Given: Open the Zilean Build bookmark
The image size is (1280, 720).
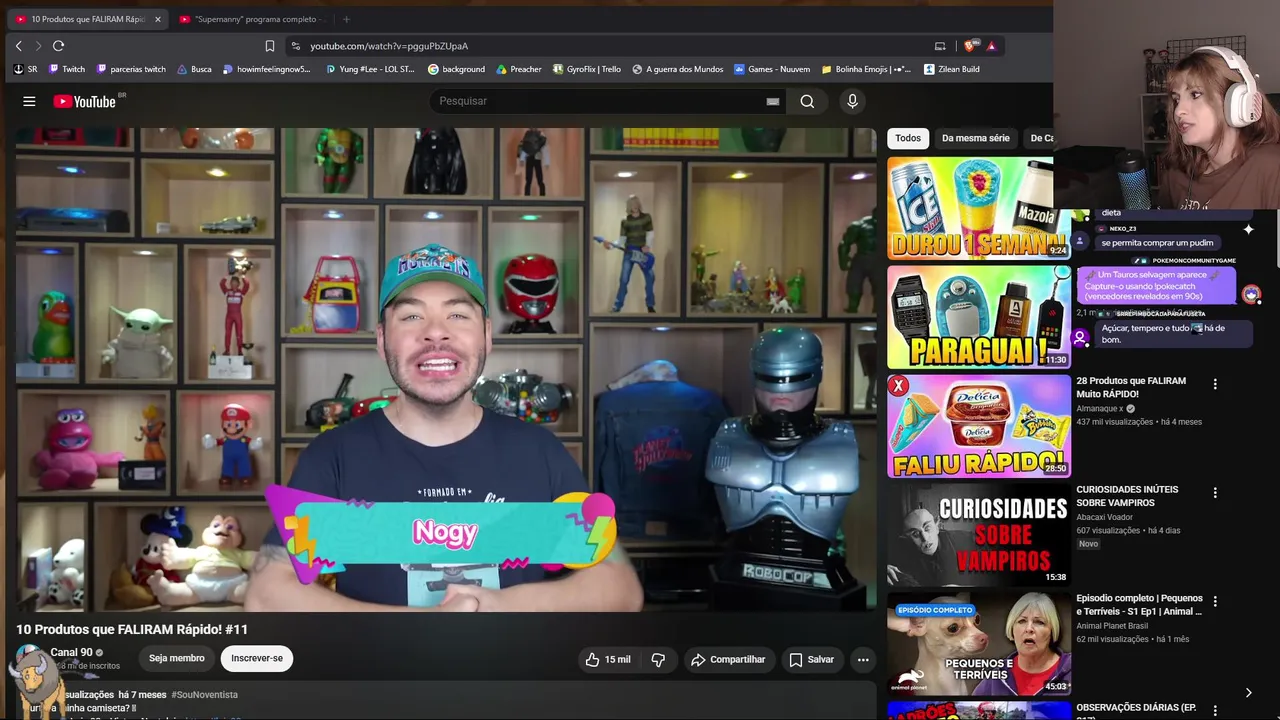Looking at the screenshot, I should click(952, 69).
